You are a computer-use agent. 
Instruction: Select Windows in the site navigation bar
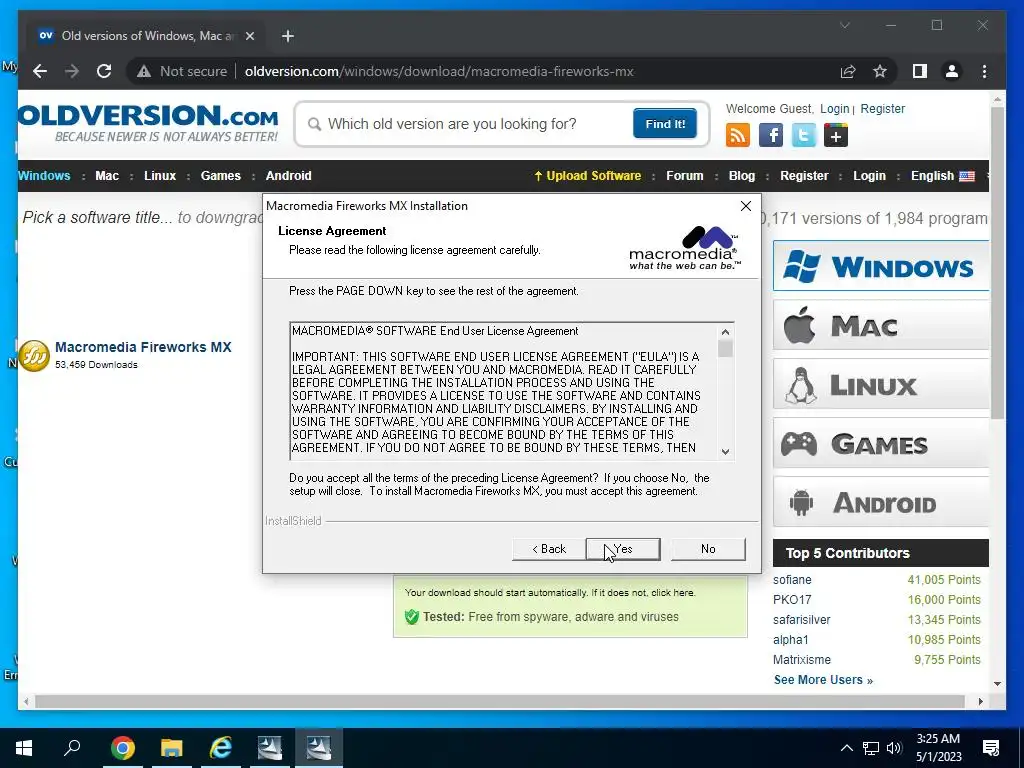(x=44, y=176)
